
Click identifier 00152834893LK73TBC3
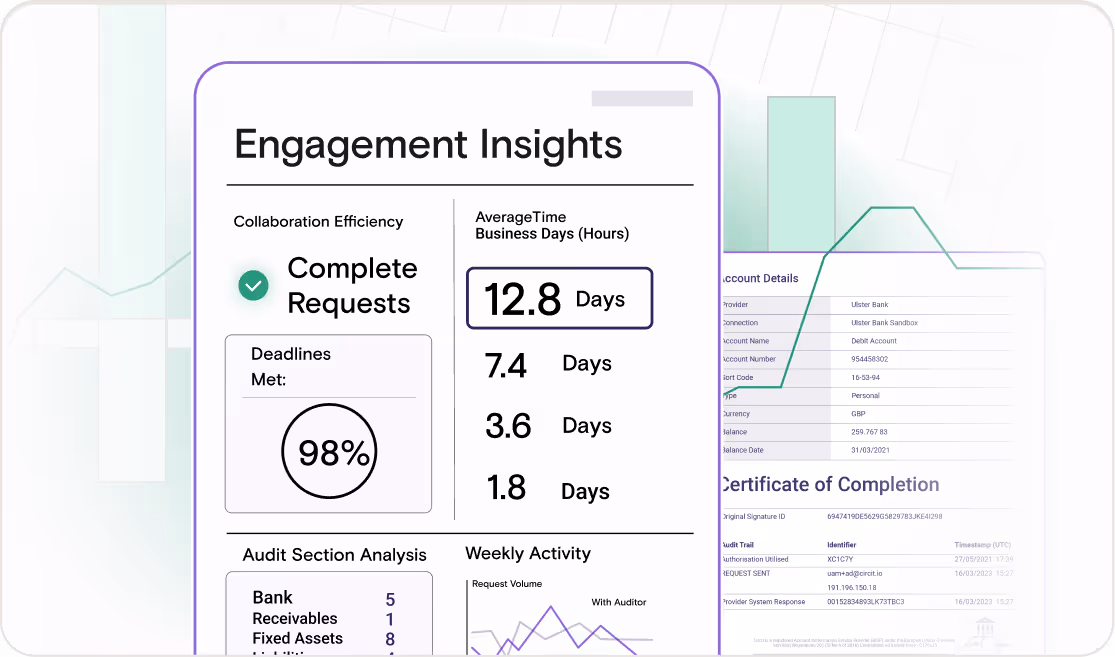(x=865, y=602)
